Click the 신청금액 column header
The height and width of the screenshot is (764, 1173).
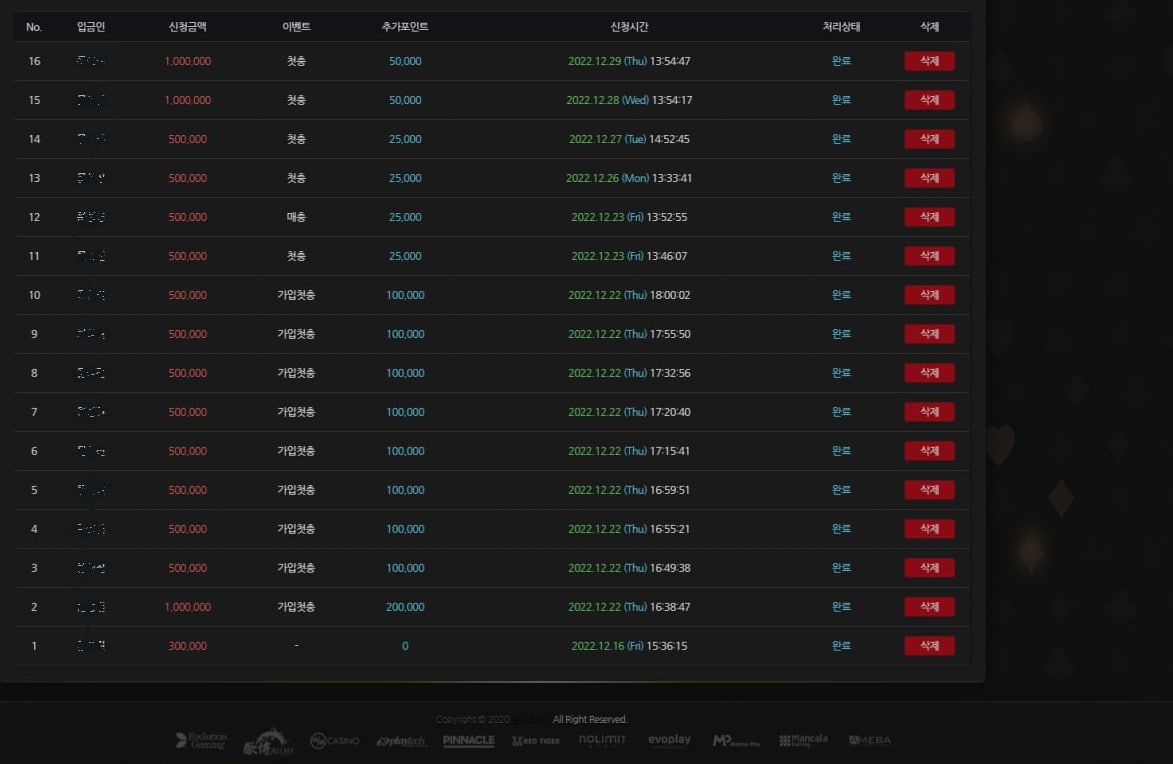[187, 27]
